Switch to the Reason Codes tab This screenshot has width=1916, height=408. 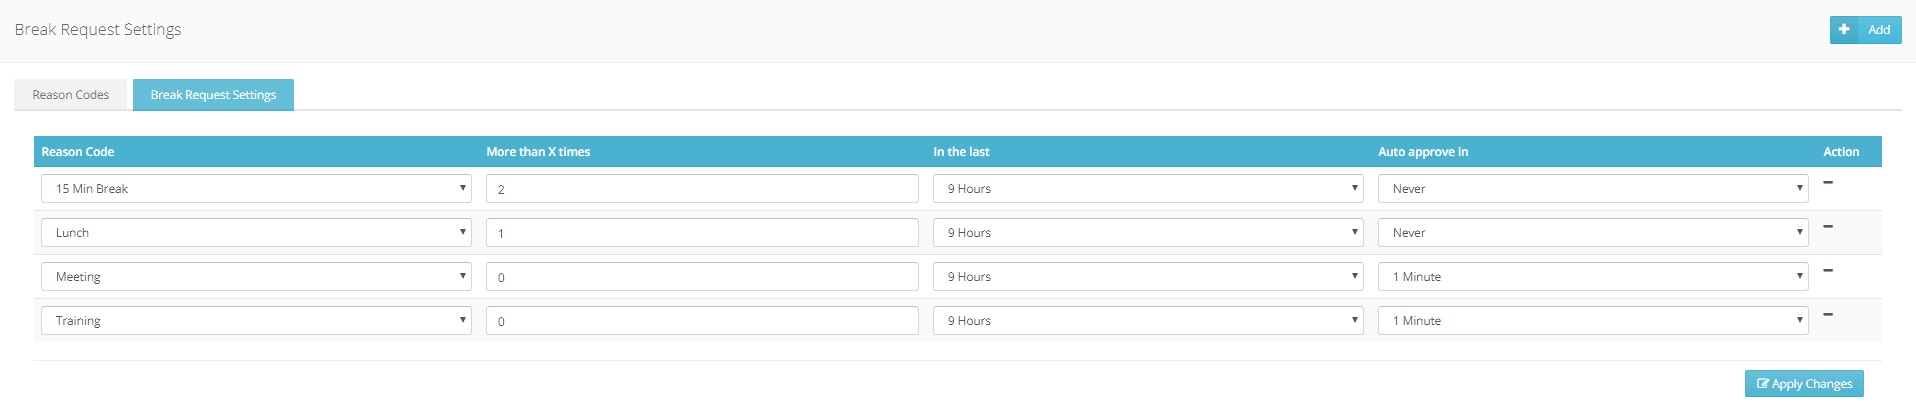point(71,95)
